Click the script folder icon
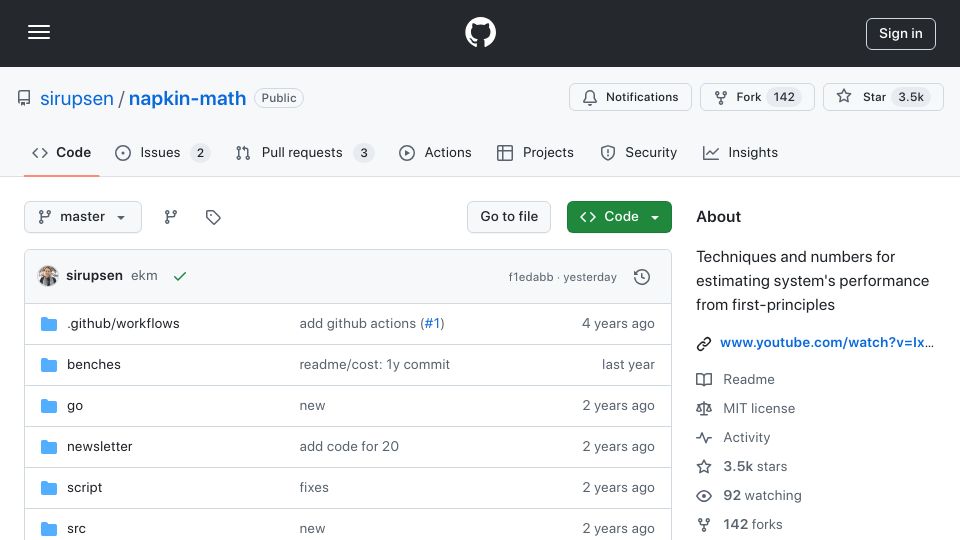The height and width of the screenshot is (540, 960). click(49, 488)
